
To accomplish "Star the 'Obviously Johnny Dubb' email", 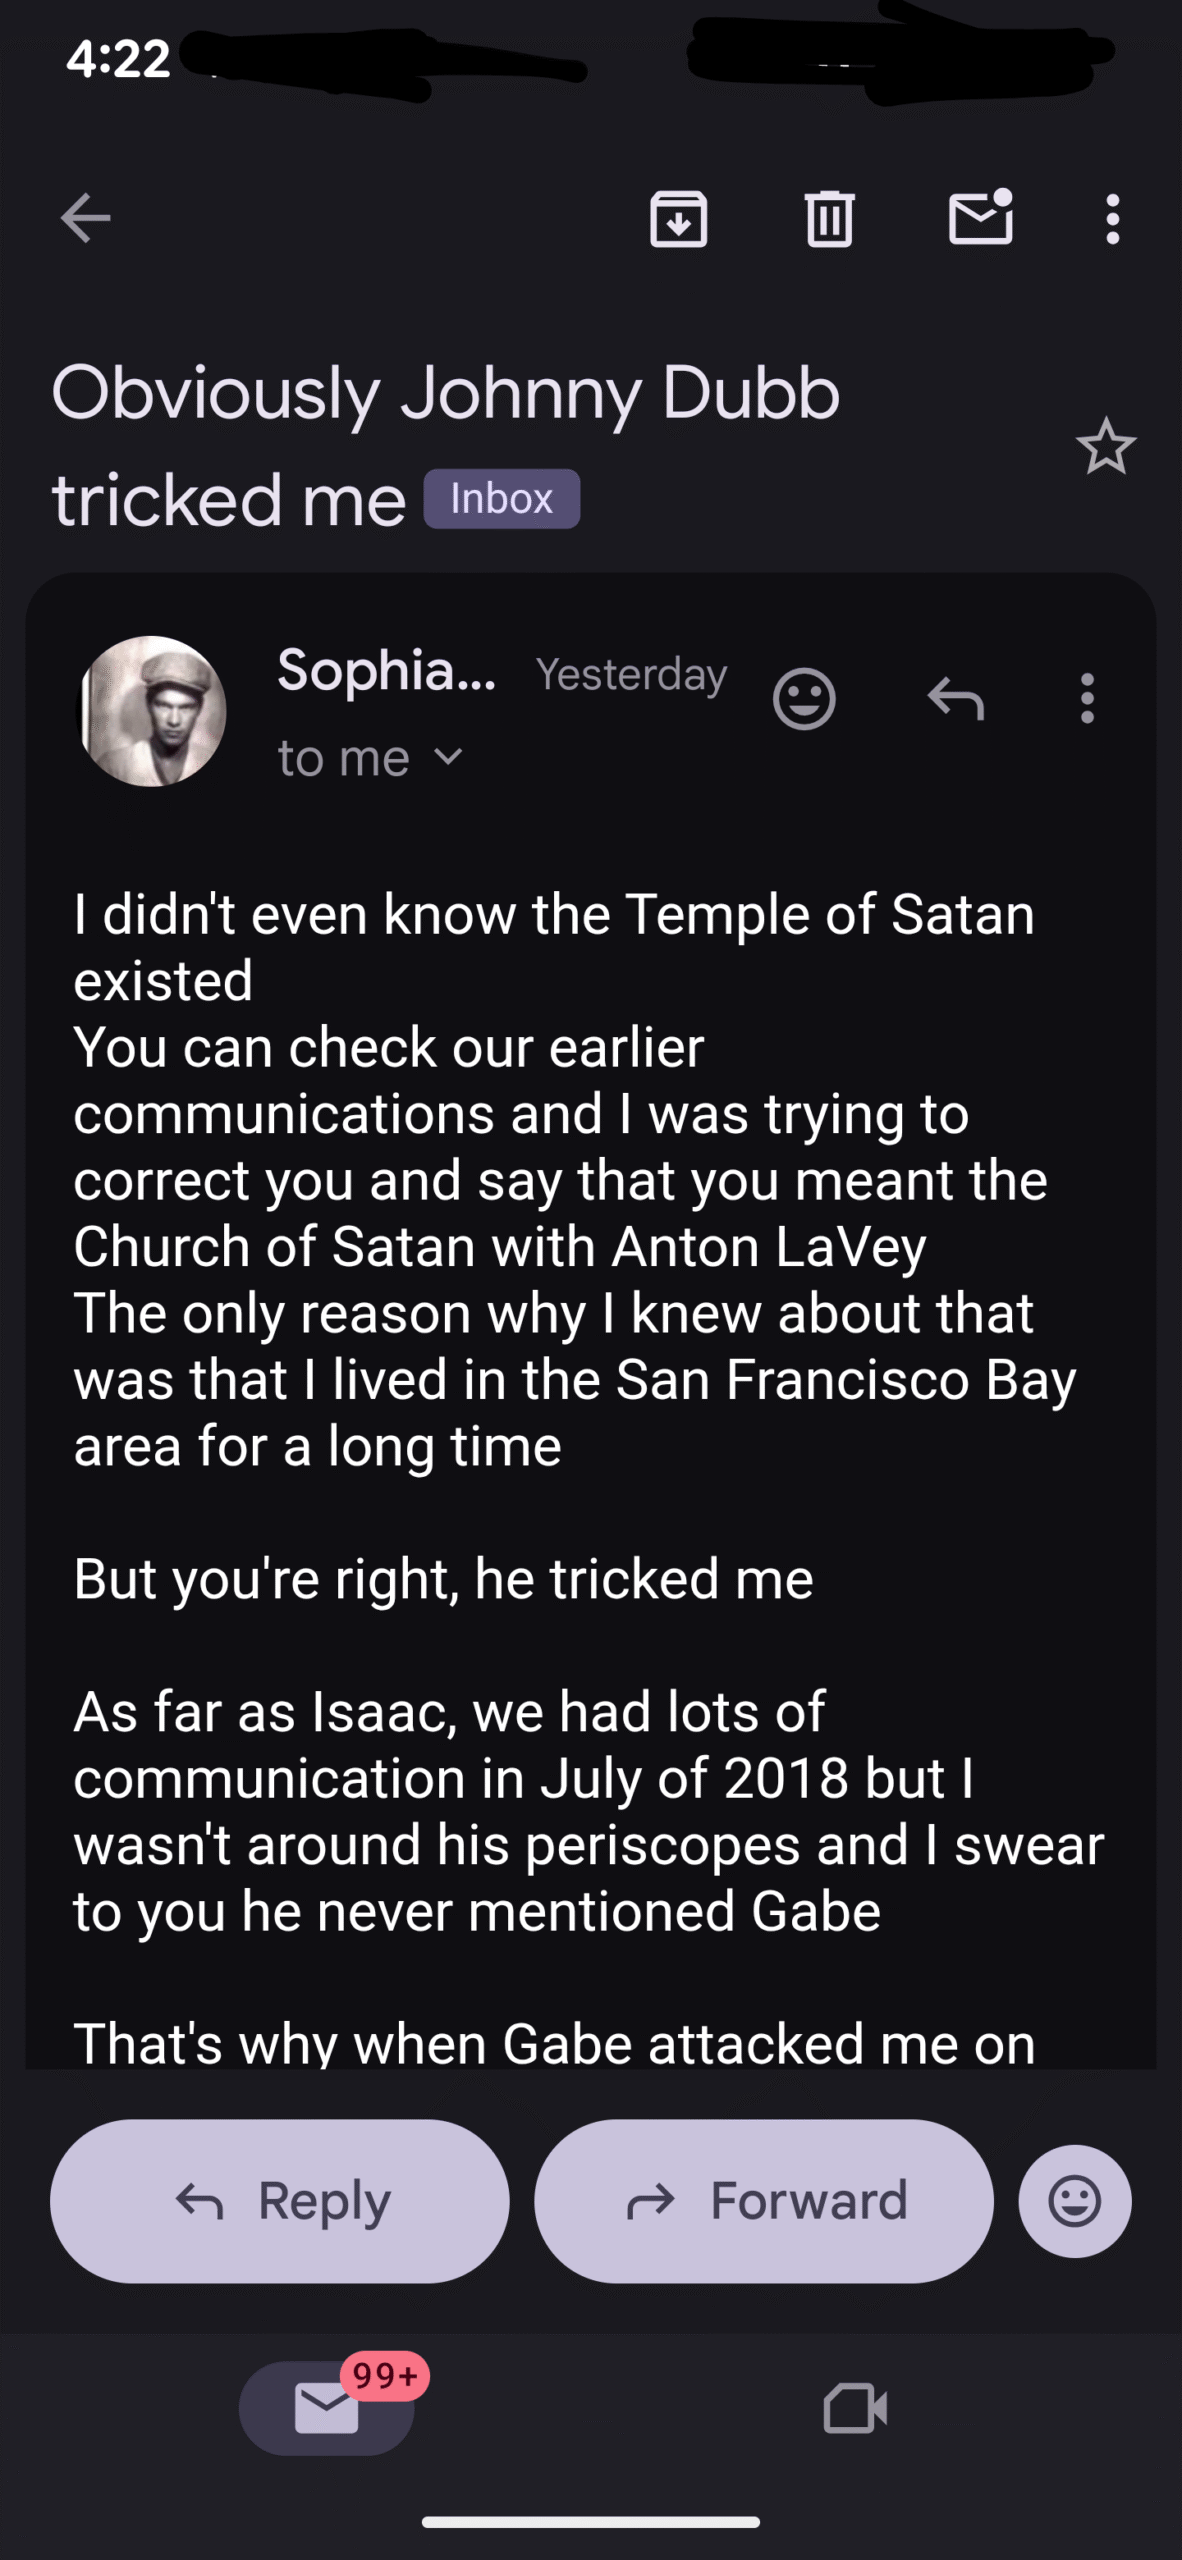I will (1105, 447).
